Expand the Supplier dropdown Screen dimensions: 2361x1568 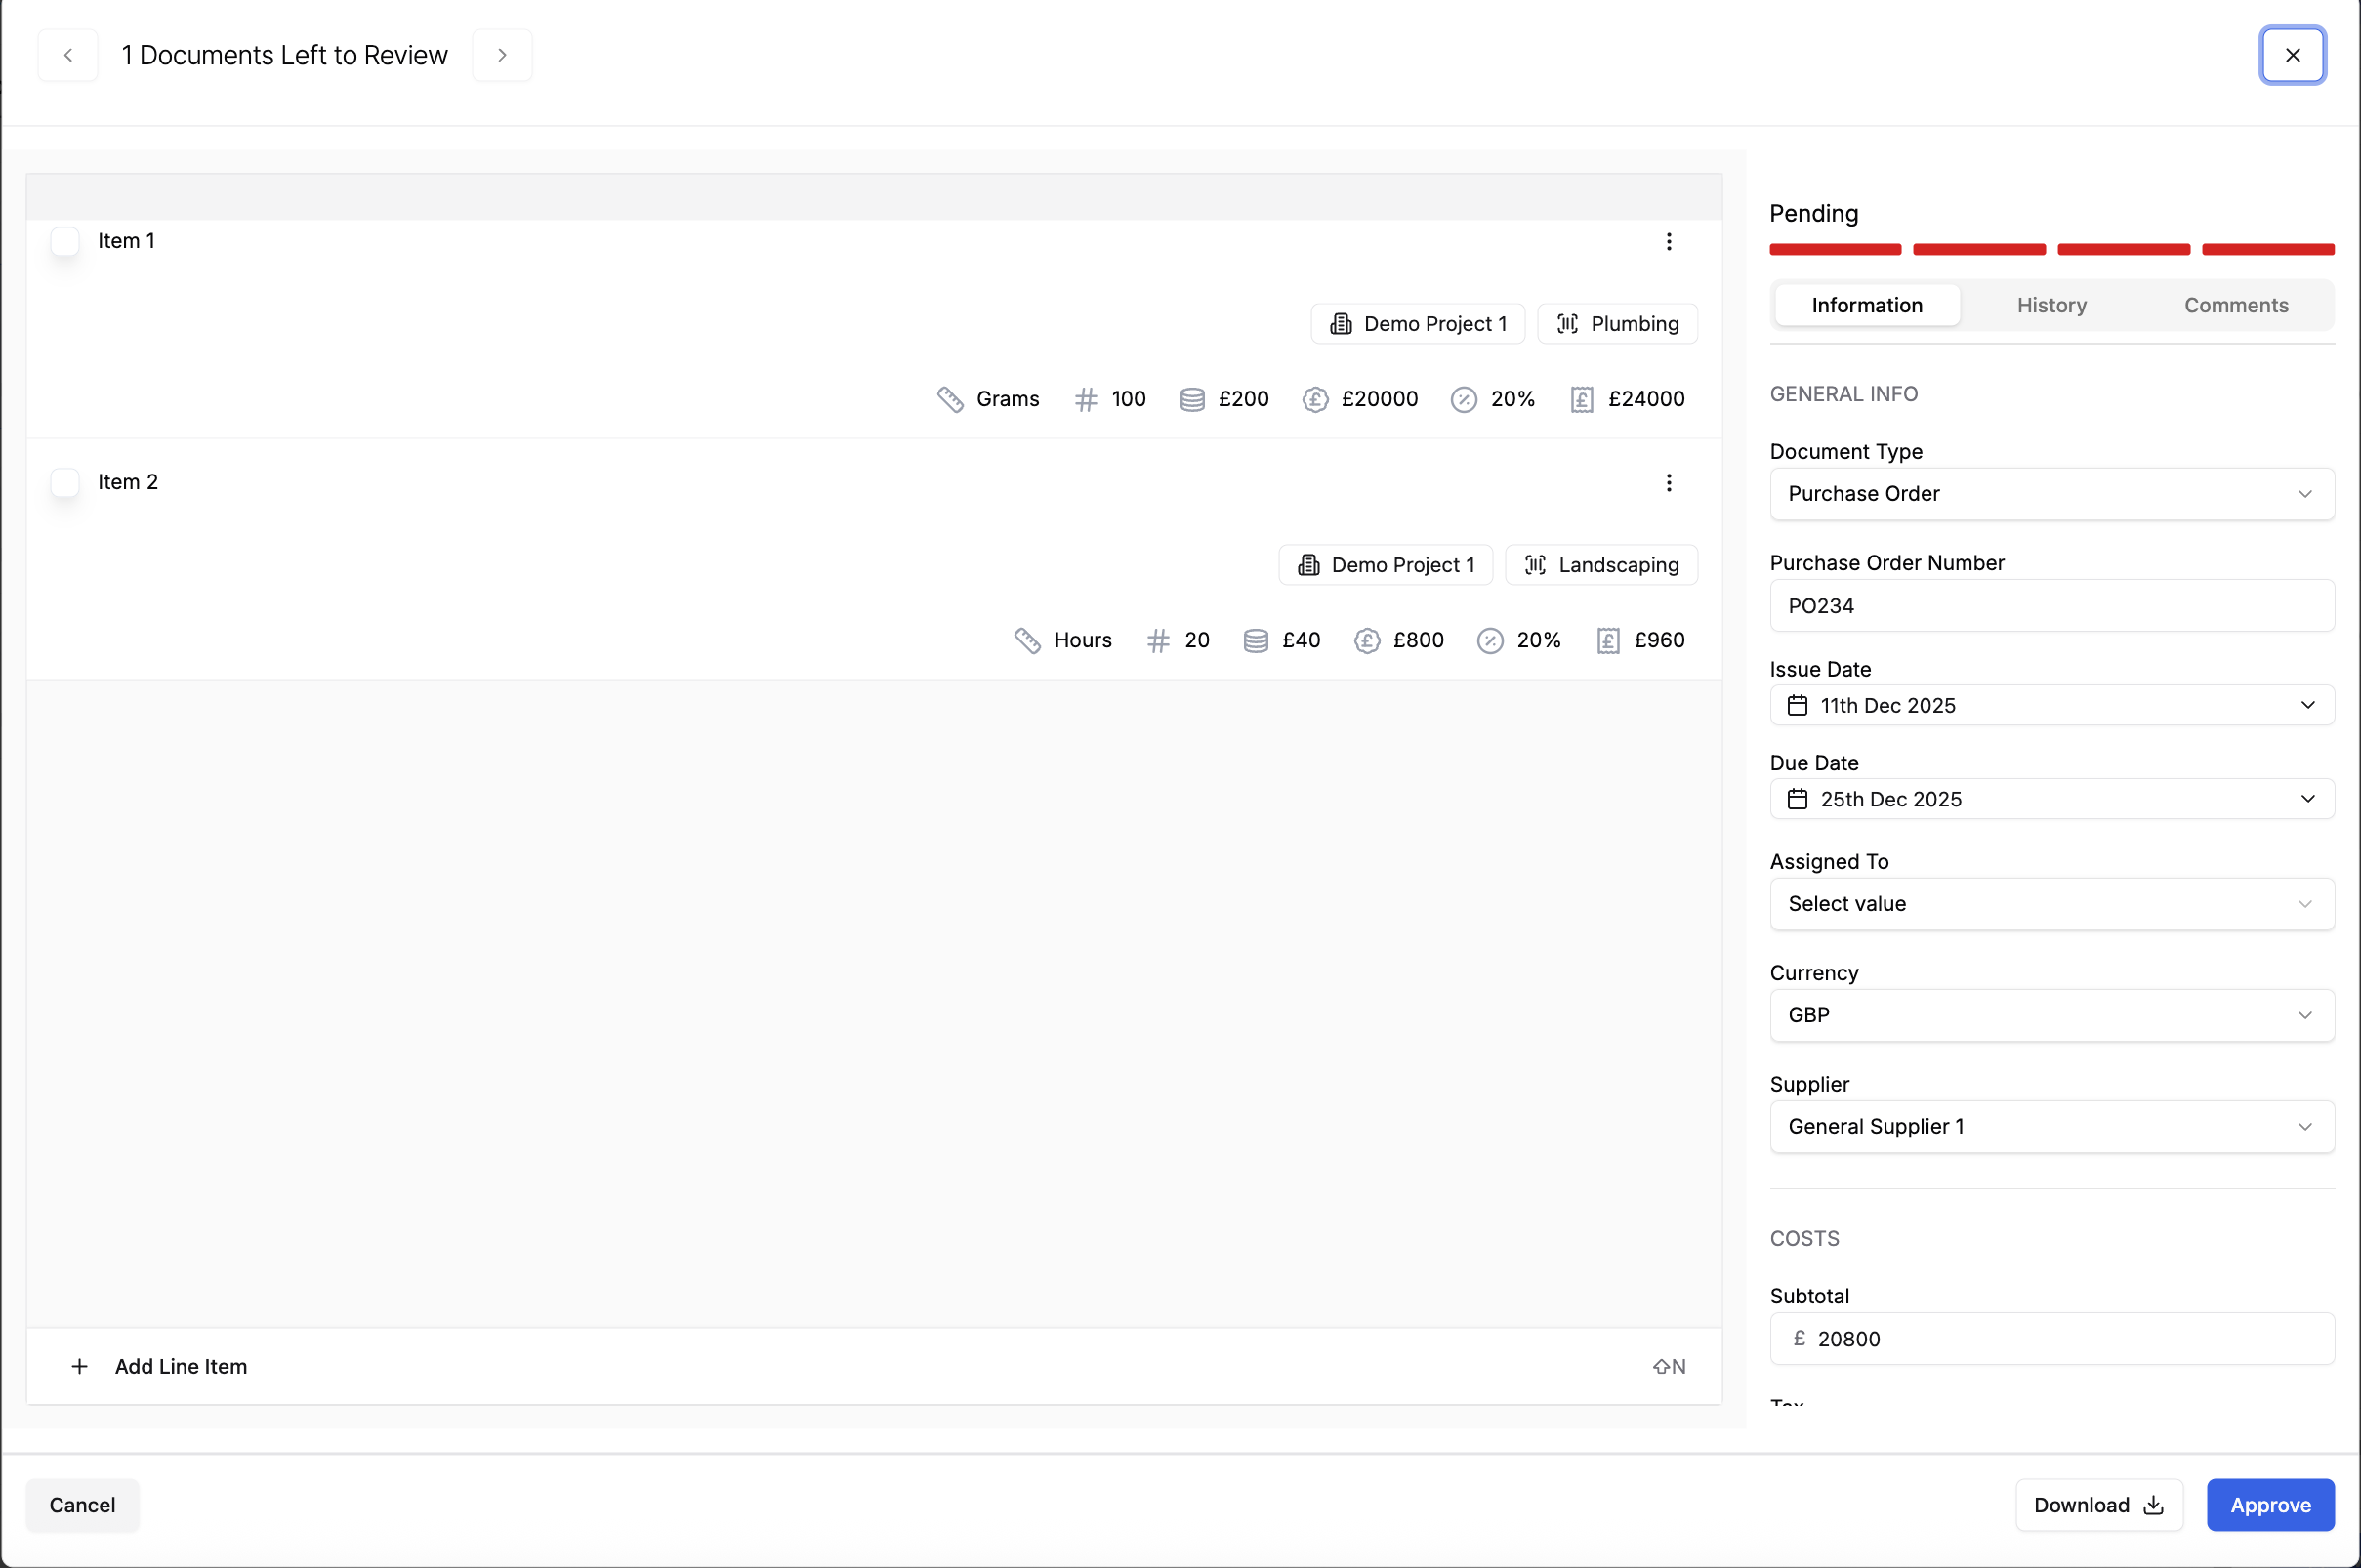(x=2051, y=1127)
